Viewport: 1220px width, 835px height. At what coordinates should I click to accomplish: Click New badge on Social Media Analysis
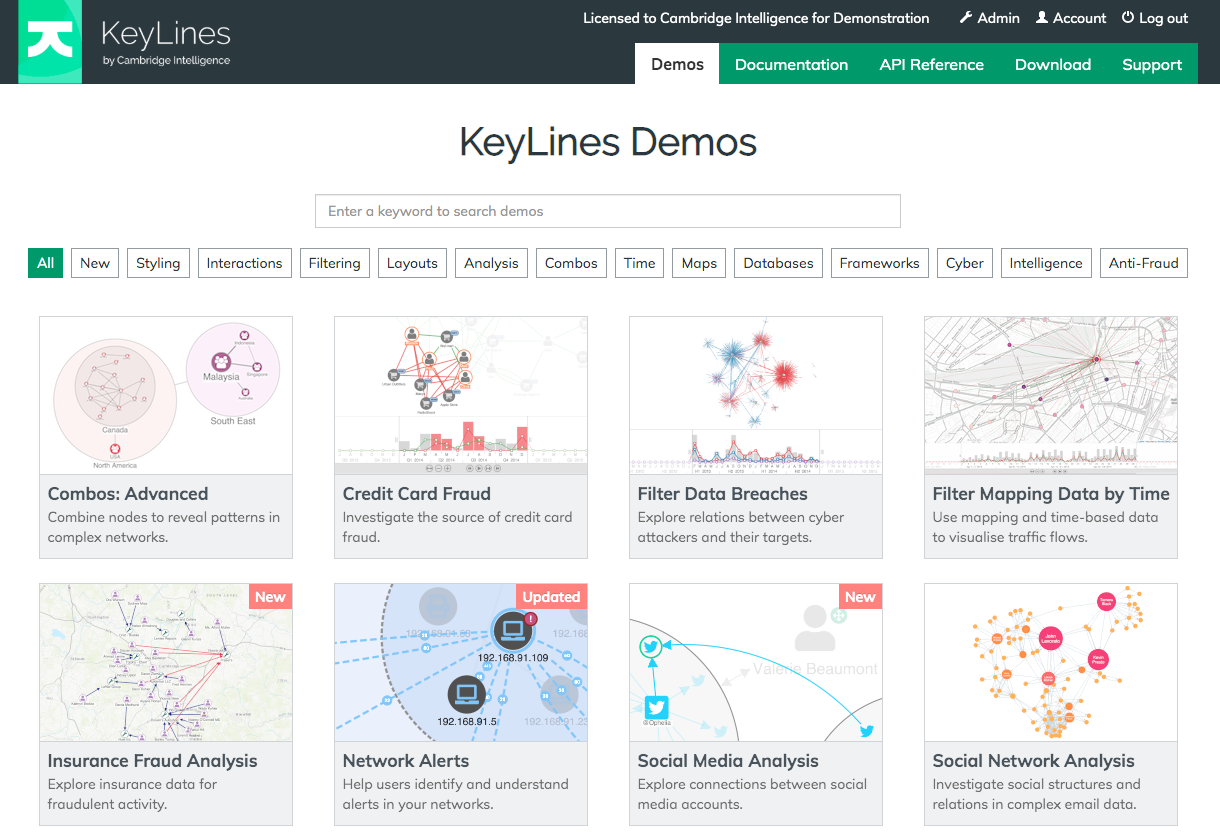(860, 597)
